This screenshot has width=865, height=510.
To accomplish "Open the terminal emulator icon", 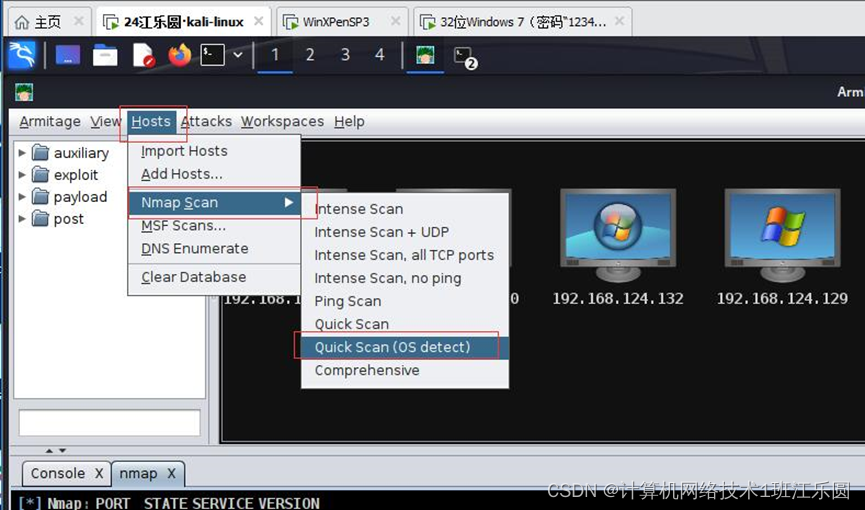I will [x=212, y=55].
